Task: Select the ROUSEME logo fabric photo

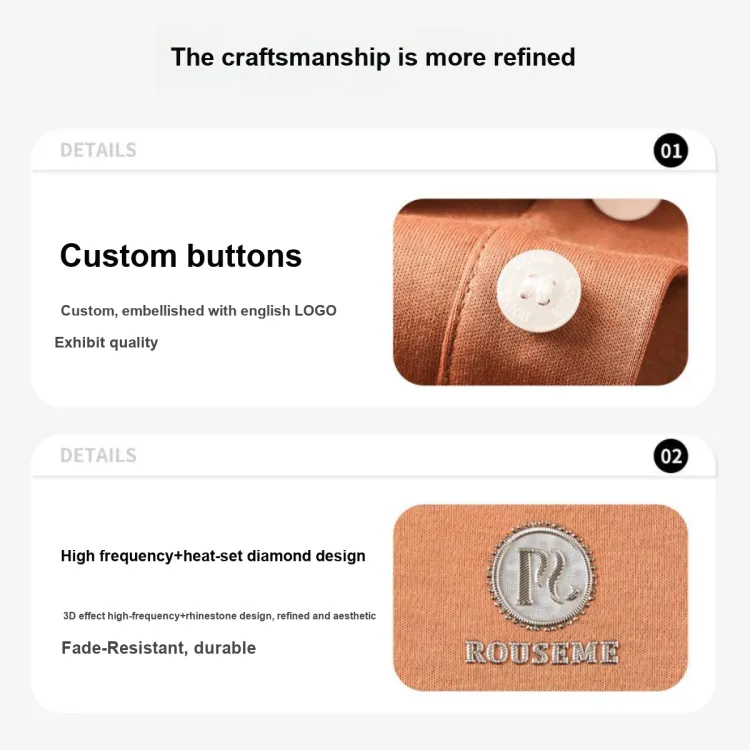Action: (x=540, y=597)
